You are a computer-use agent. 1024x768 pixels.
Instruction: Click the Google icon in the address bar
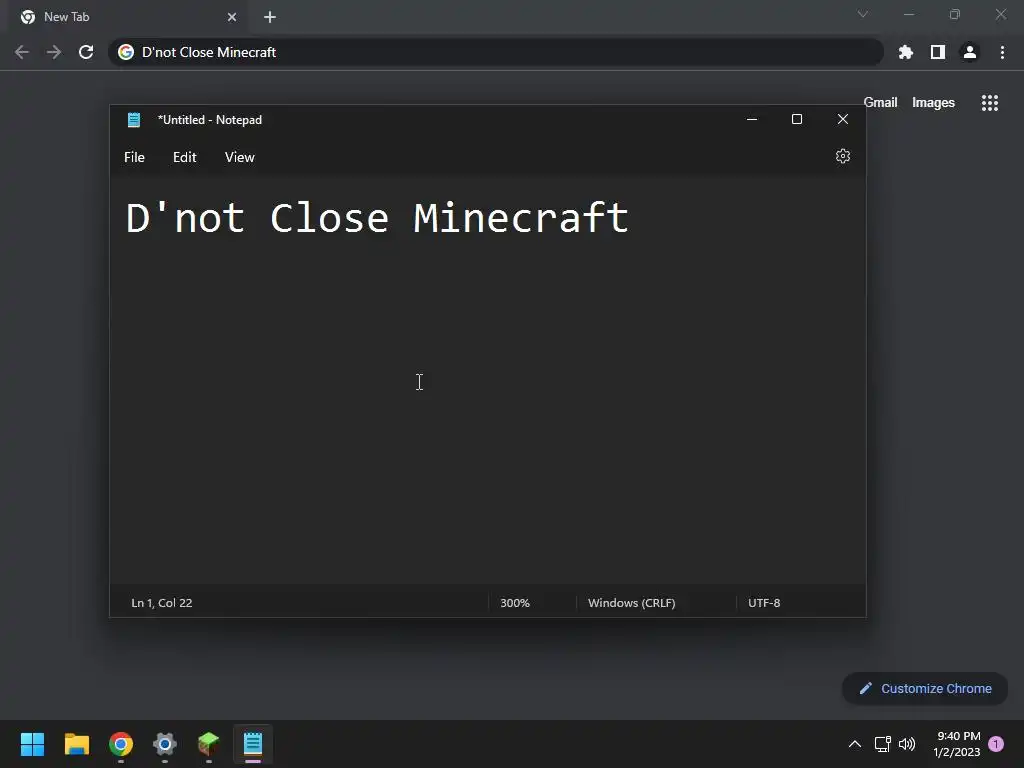coord(126,52)
